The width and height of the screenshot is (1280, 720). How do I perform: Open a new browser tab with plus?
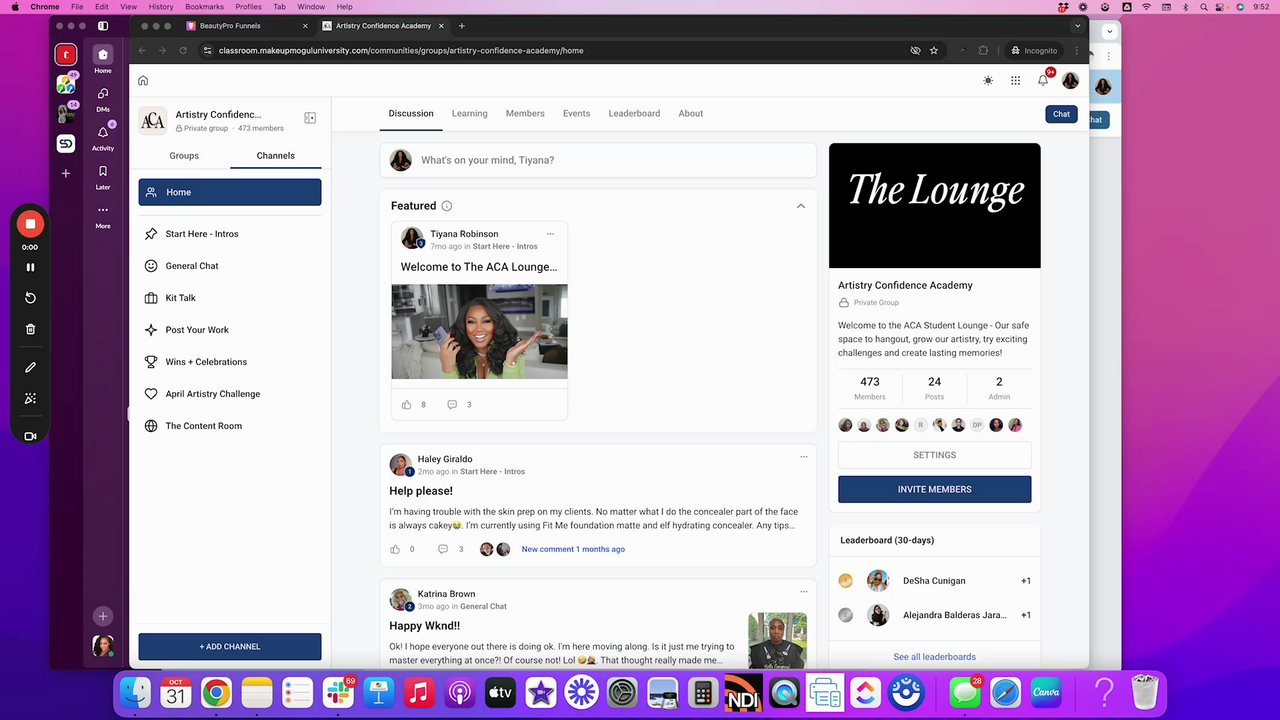pyautogui.click(x=461, y=26)
